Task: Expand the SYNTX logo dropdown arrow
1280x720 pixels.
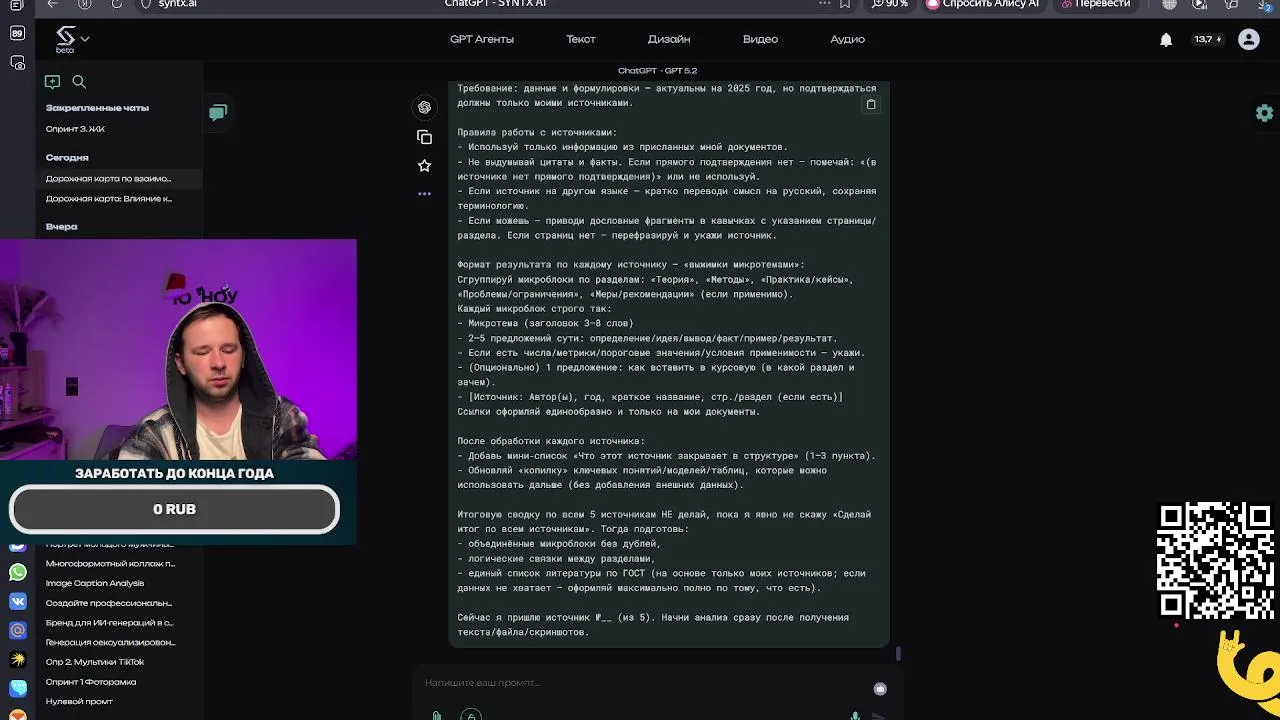Action: (x=85, y=39)
